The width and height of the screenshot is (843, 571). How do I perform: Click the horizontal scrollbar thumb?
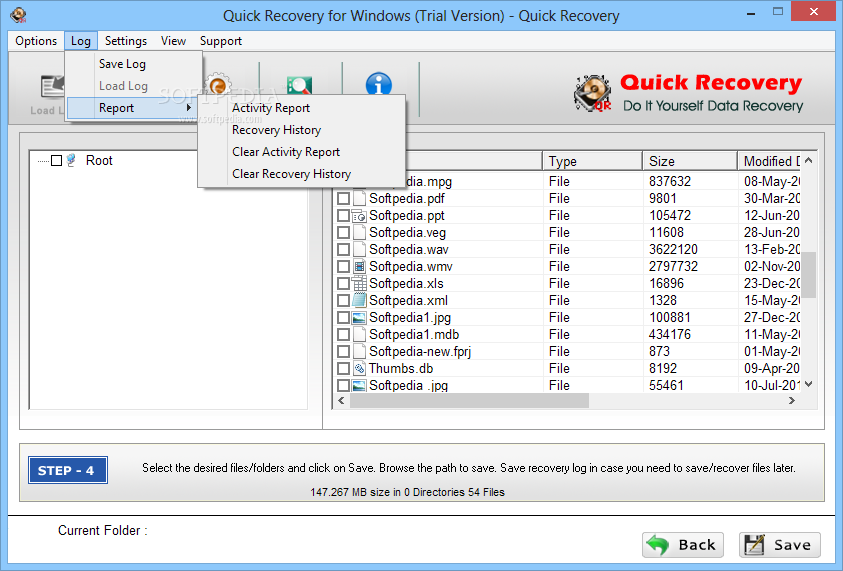pyautogui.click(x=469, y=401)
